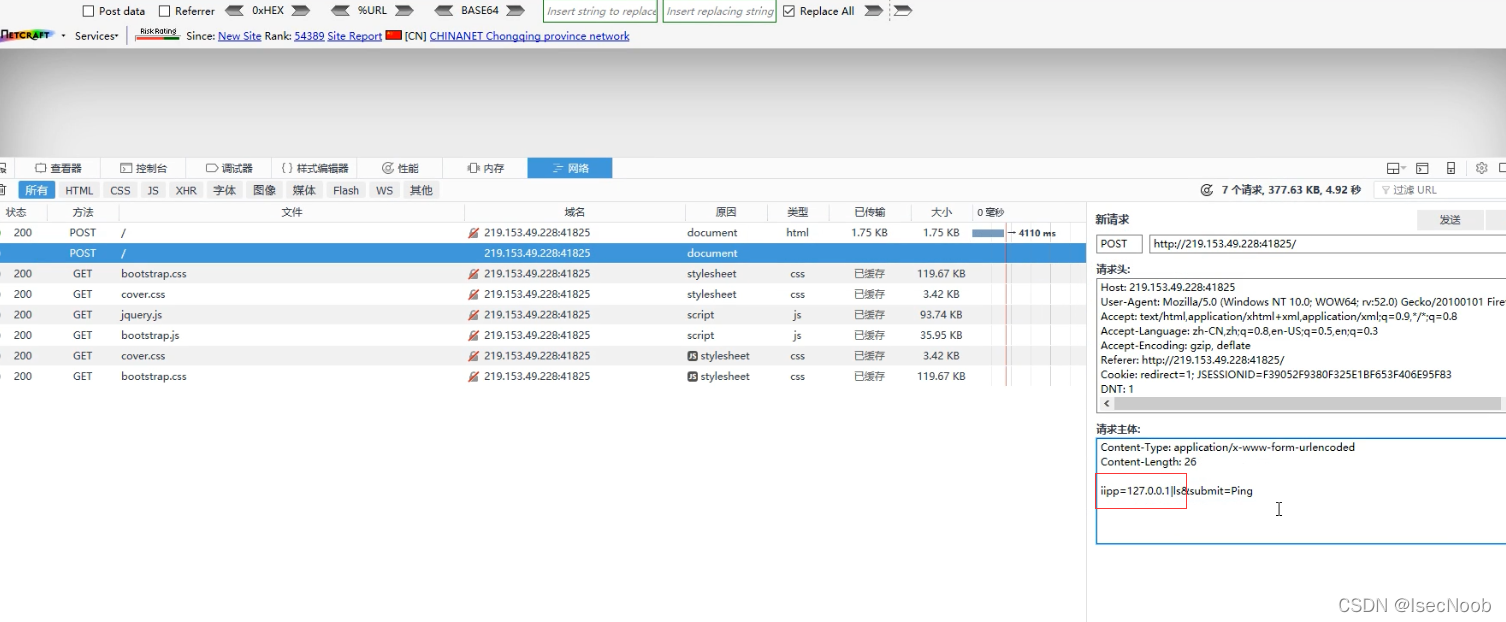
Task: Click the arrow right after Replace All
Action: (x=873, y=11)
